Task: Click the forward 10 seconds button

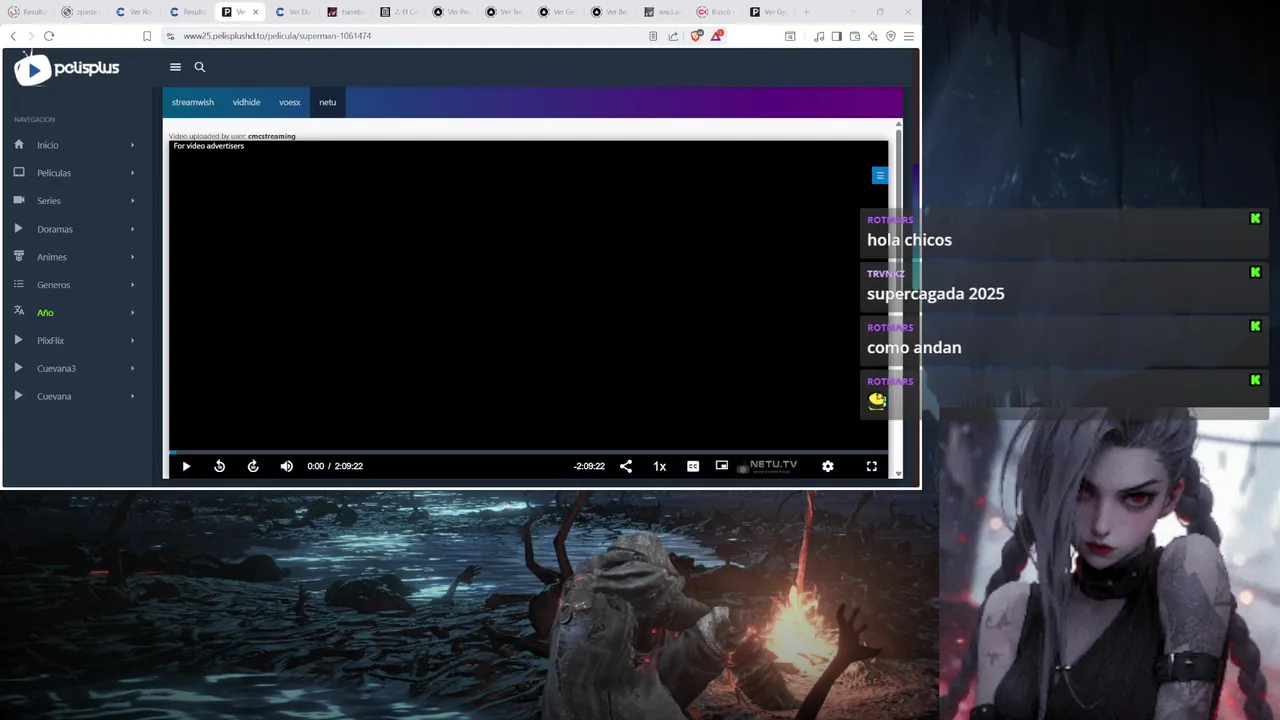Action: coord(253,466)
